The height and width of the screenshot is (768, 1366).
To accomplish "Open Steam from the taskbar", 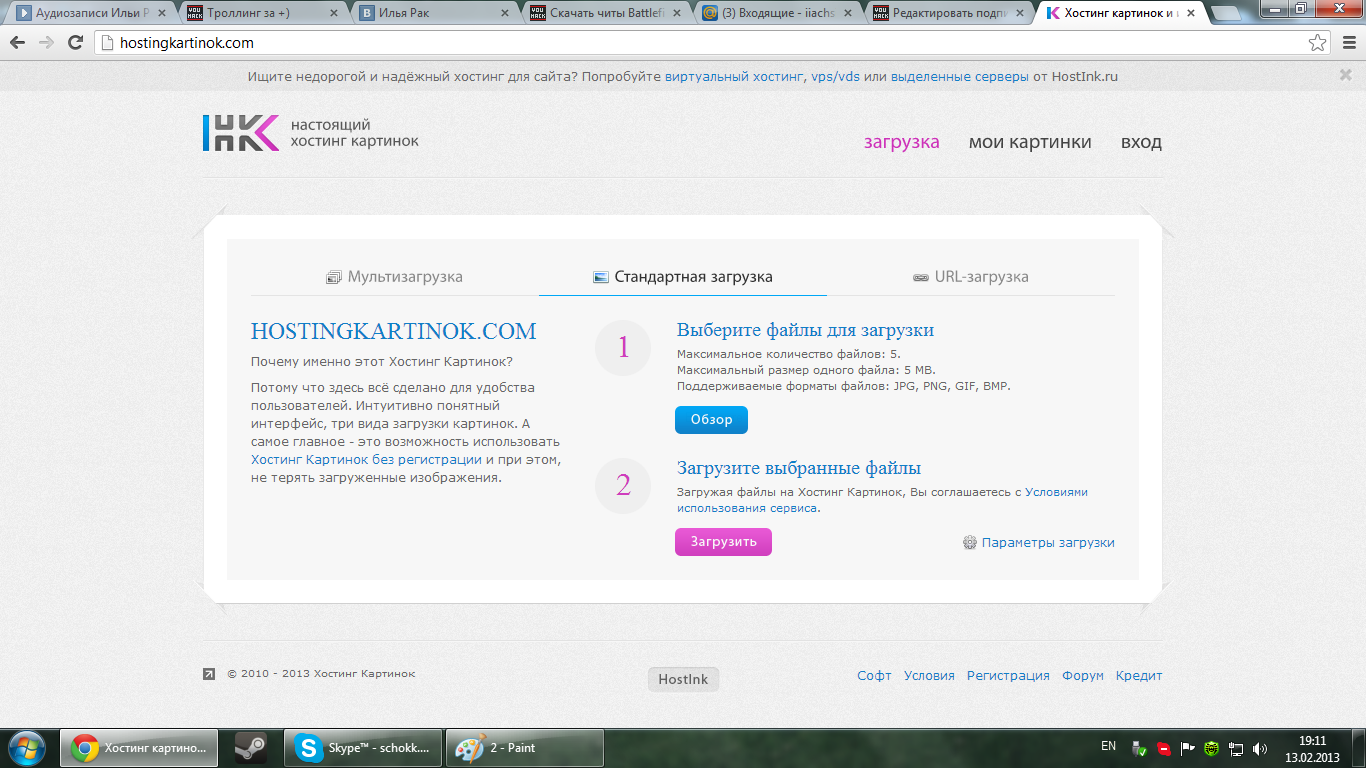I will click(x=250, y=747).
